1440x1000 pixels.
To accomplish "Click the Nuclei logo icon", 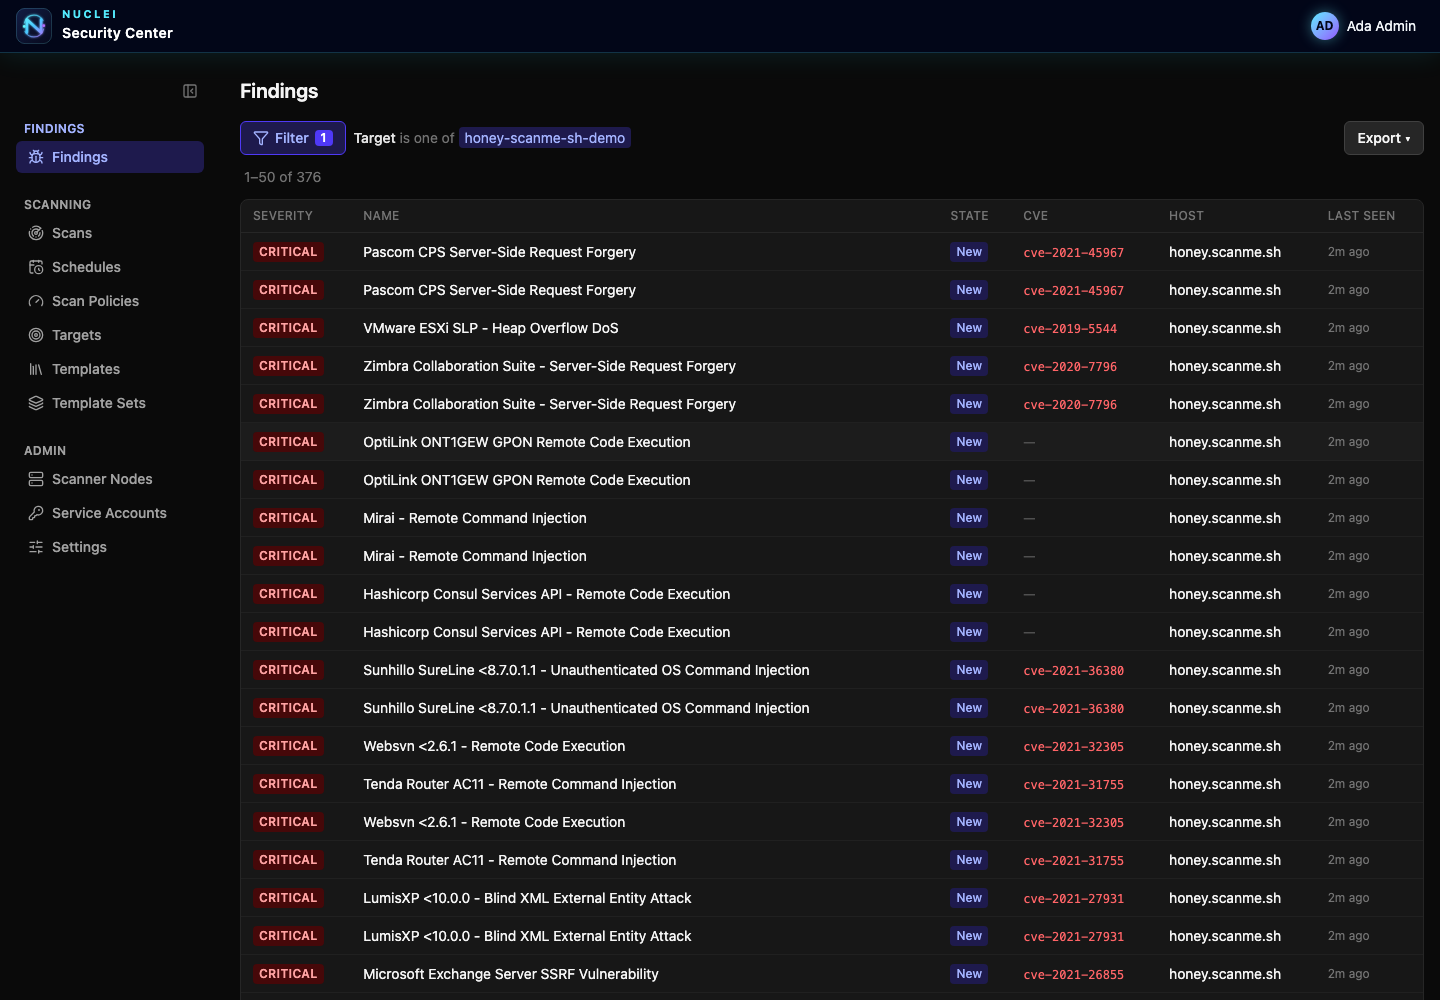I will tap(34, 26).
